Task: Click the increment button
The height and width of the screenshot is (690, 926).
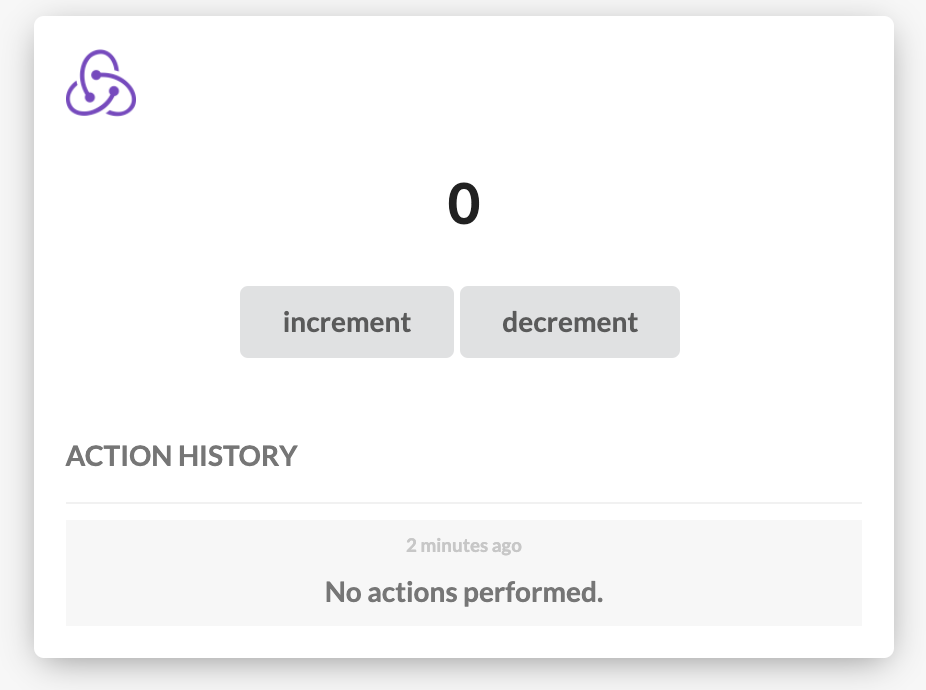Action: pos(347,322)
